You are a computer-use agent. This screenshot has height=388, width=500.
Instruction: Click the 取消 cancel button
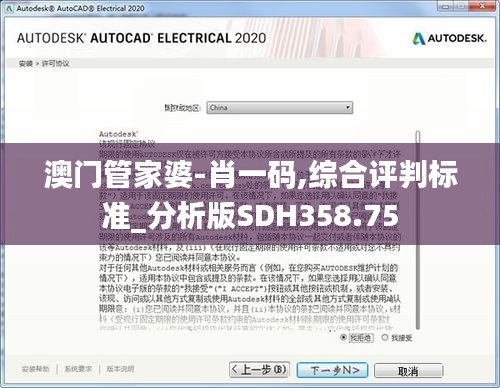tap(408, 371)
